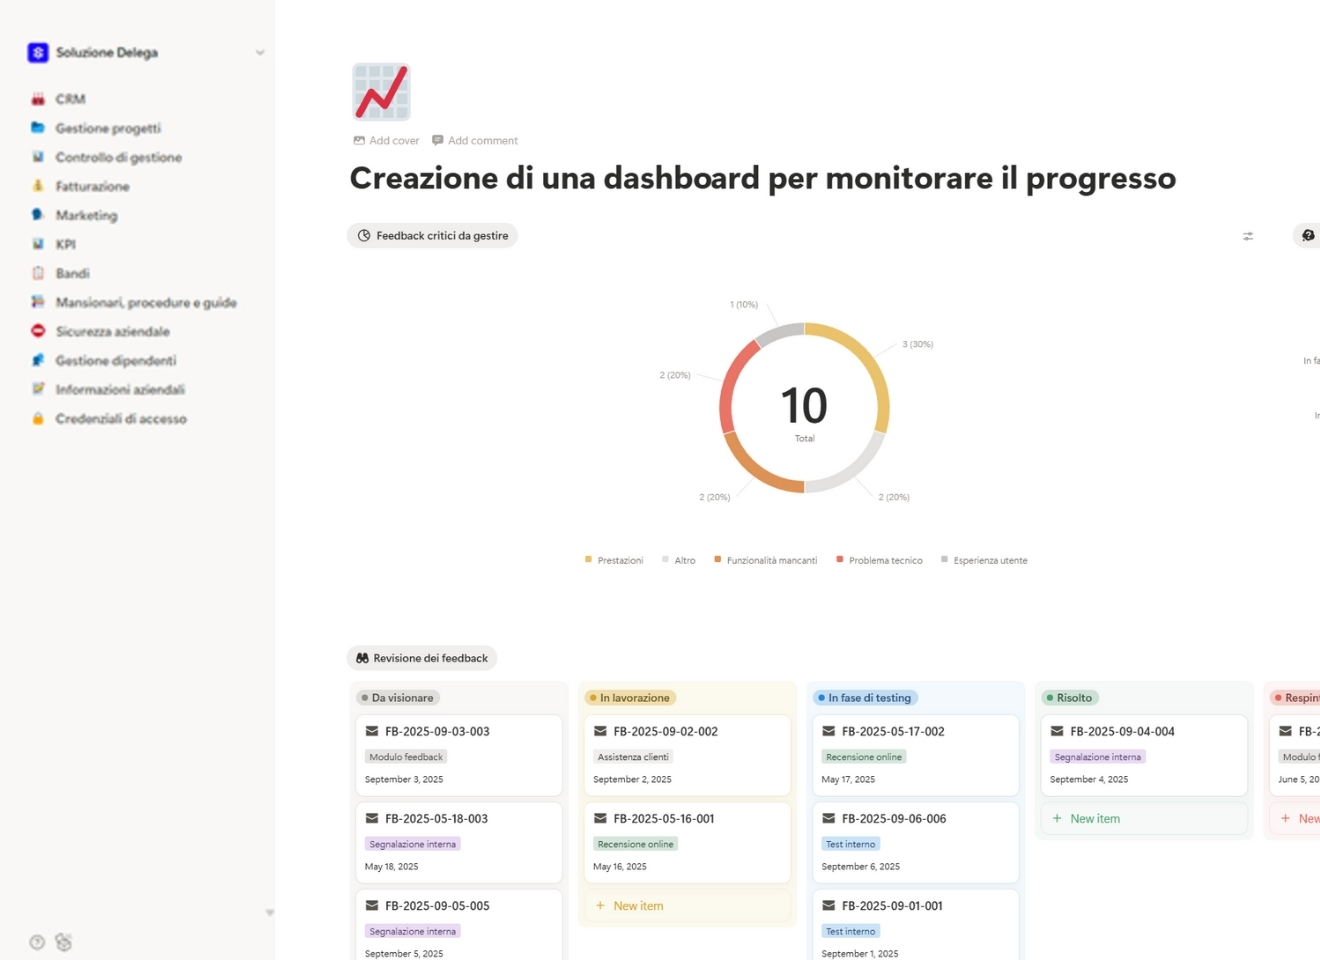
Task: Open Notion help via question-mark bubble
Action: (x=1307, y=235)
